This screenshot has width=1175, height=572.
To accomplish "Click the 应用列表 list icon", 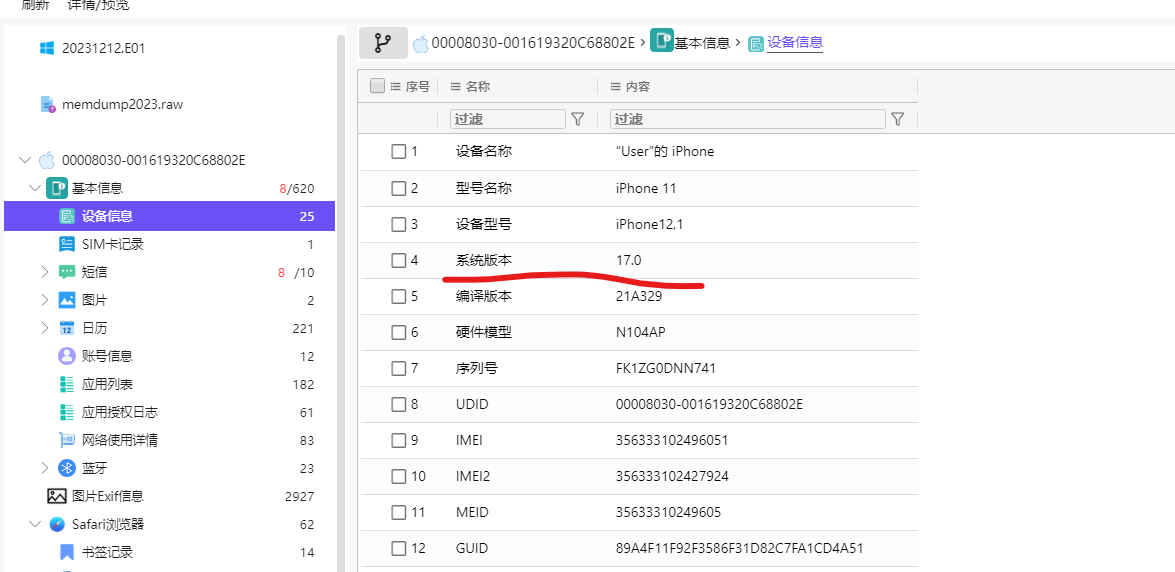I will coord(67,385).
